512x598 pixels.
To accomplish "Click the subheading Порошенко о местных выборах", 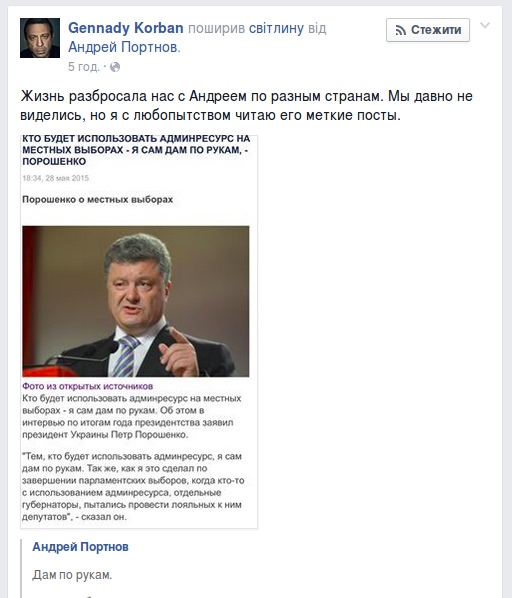I will coord(98,199).
